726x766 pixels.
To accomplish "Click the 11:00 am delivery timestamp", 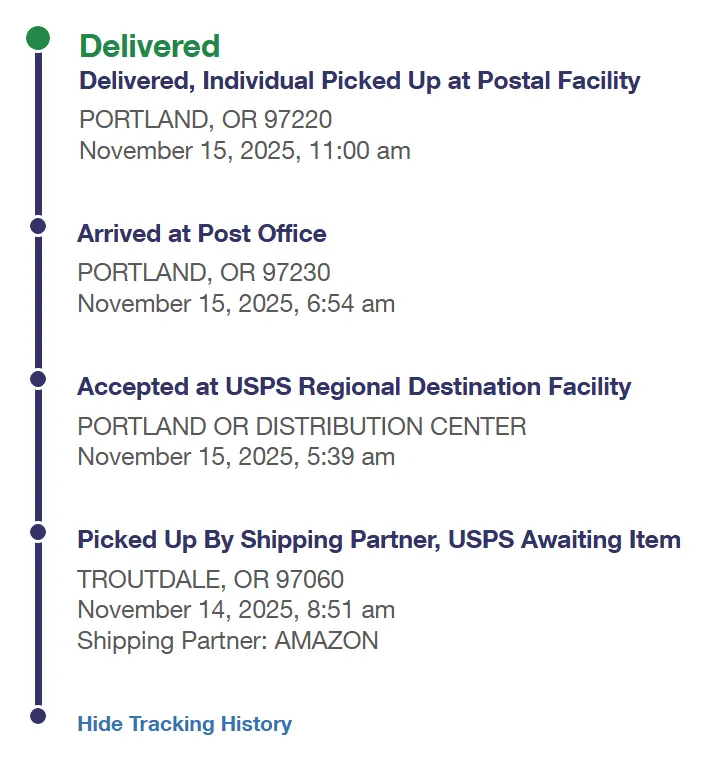I will (244, 151).
